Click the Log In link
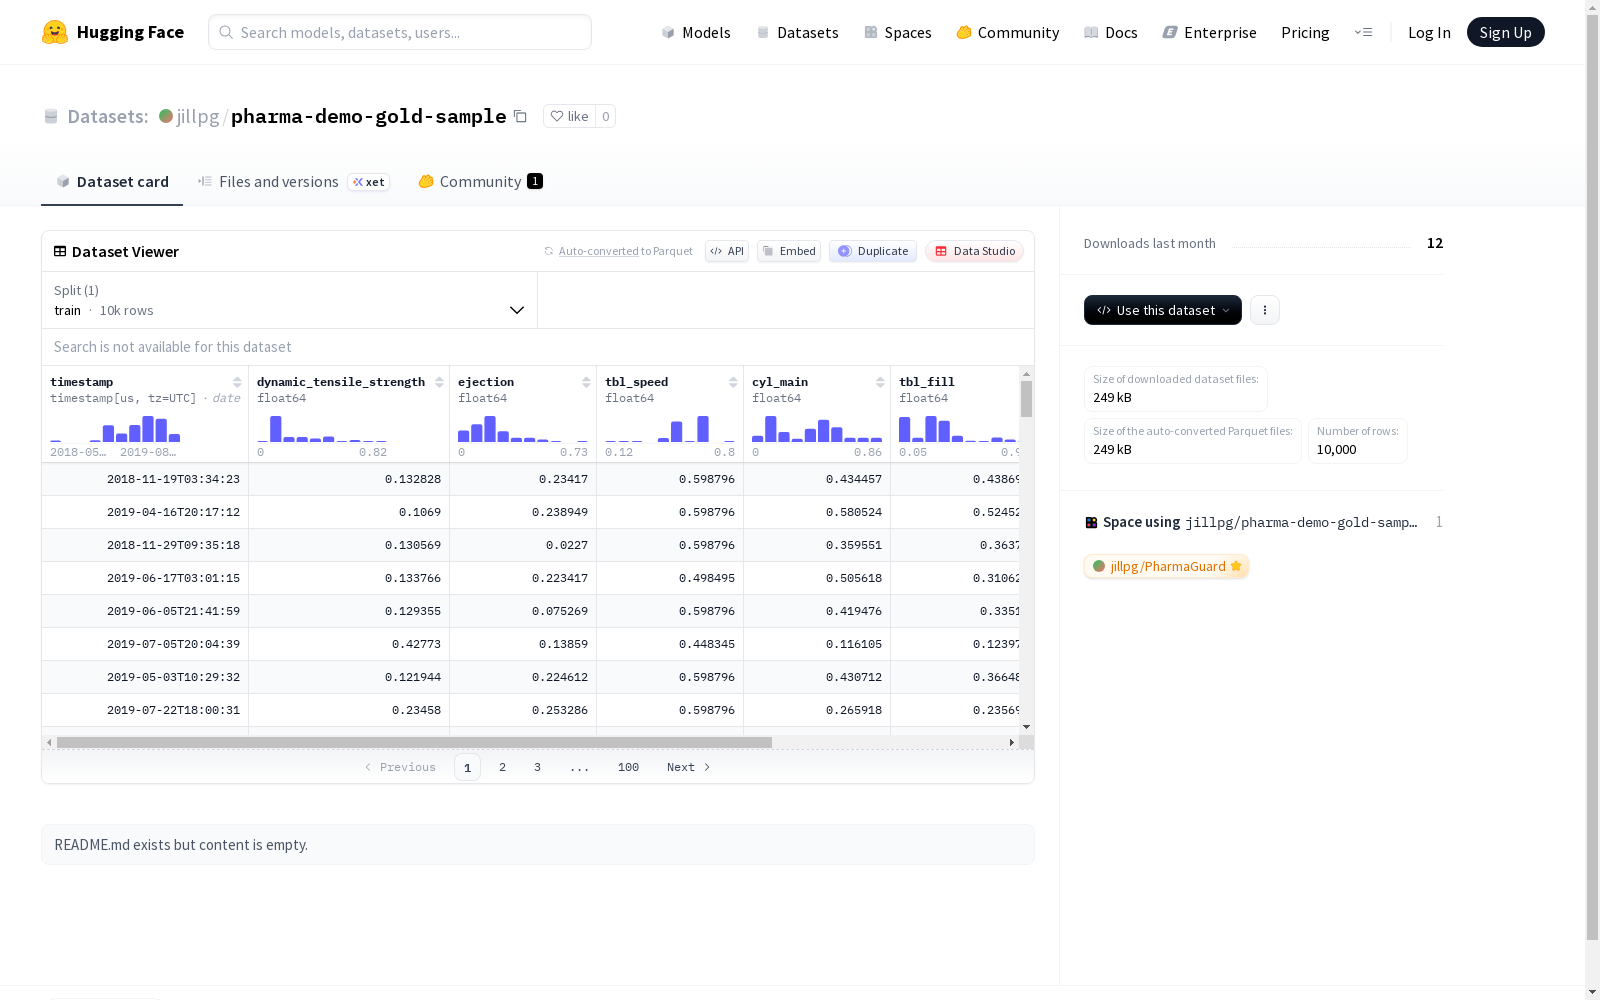1600x1000 pixels. coord(1429,32)
